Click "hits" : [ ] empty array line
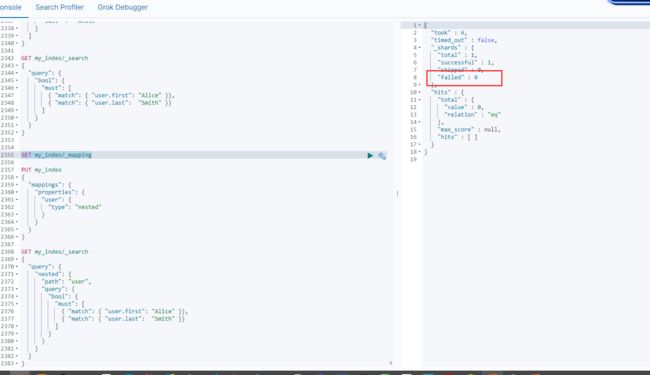 click(457, 137)
